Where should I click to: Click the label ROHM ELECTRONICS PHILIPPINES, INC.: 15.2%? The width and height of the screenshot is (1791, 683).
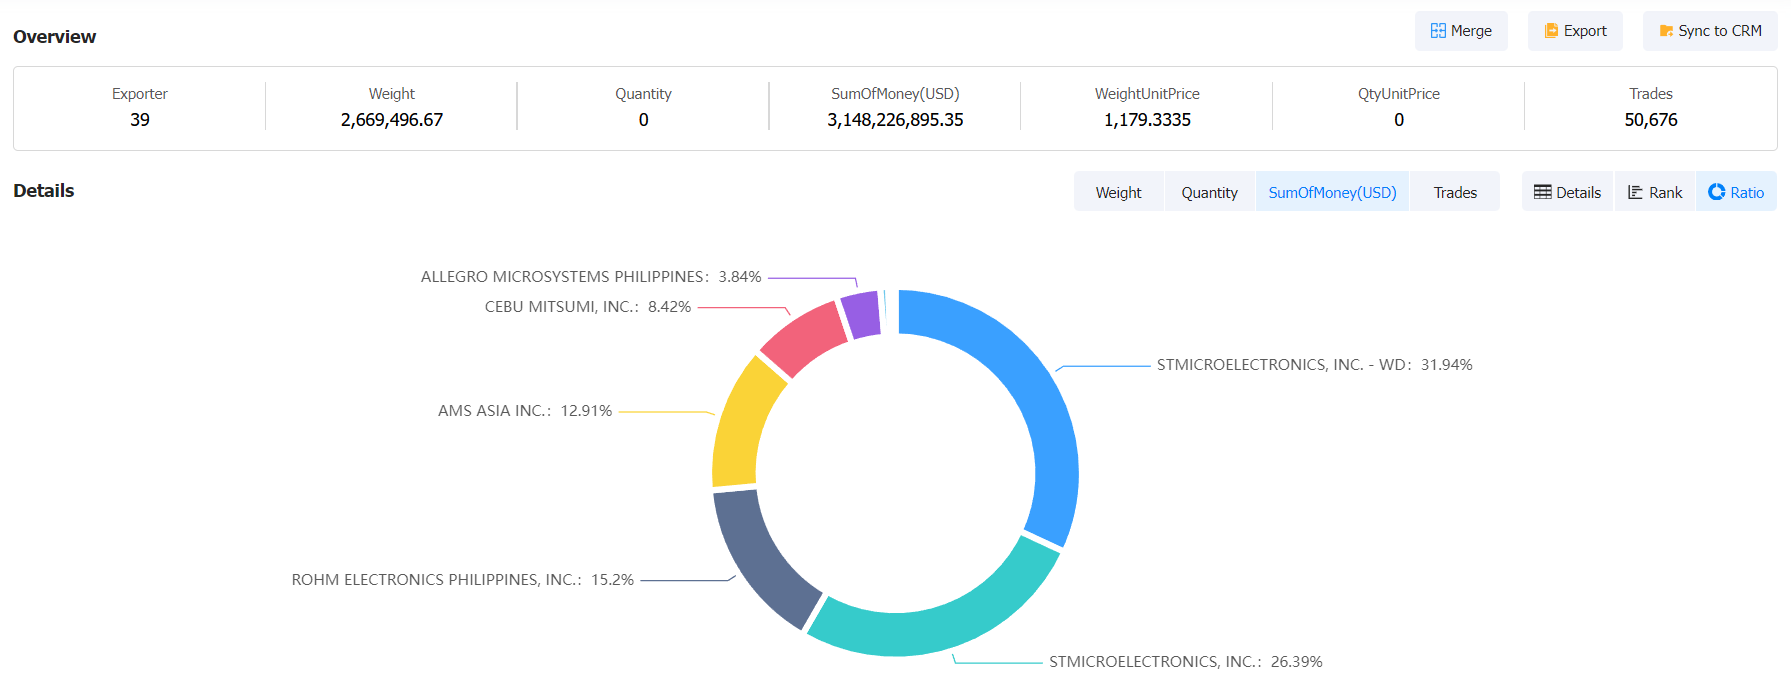point(462,580)
